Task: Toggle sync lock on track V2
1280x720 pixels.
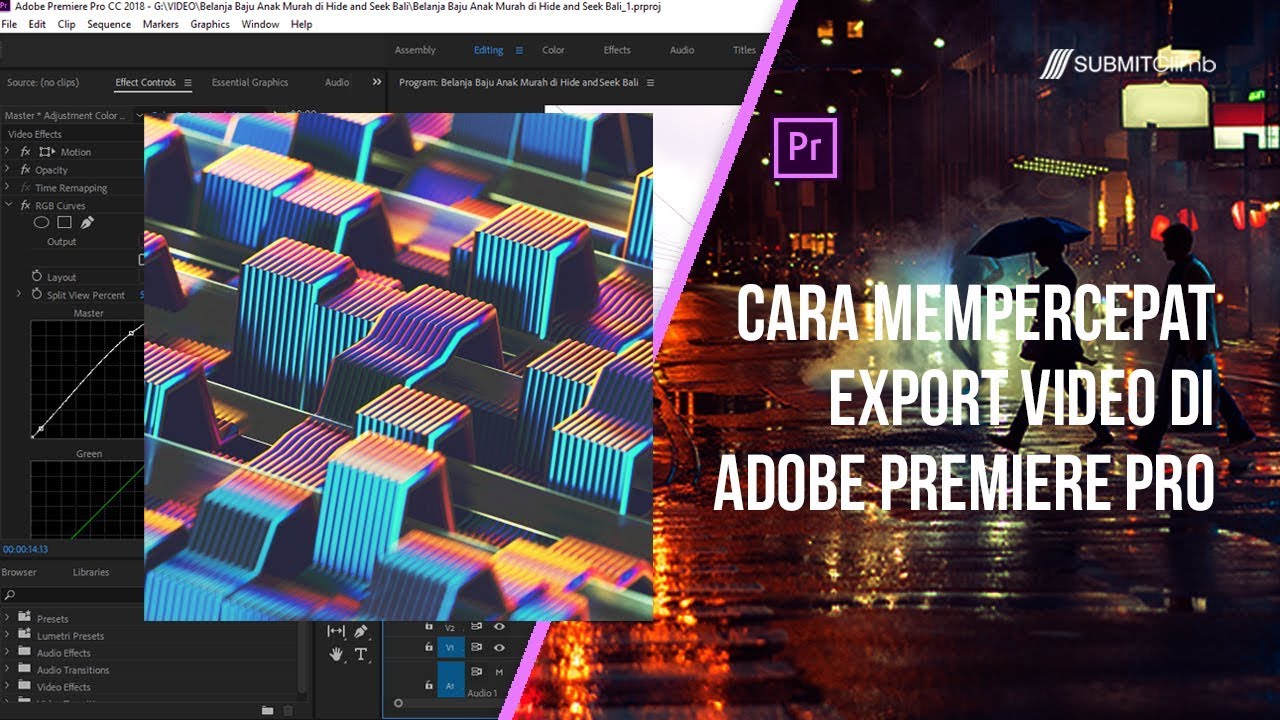Action: point(476,627)
